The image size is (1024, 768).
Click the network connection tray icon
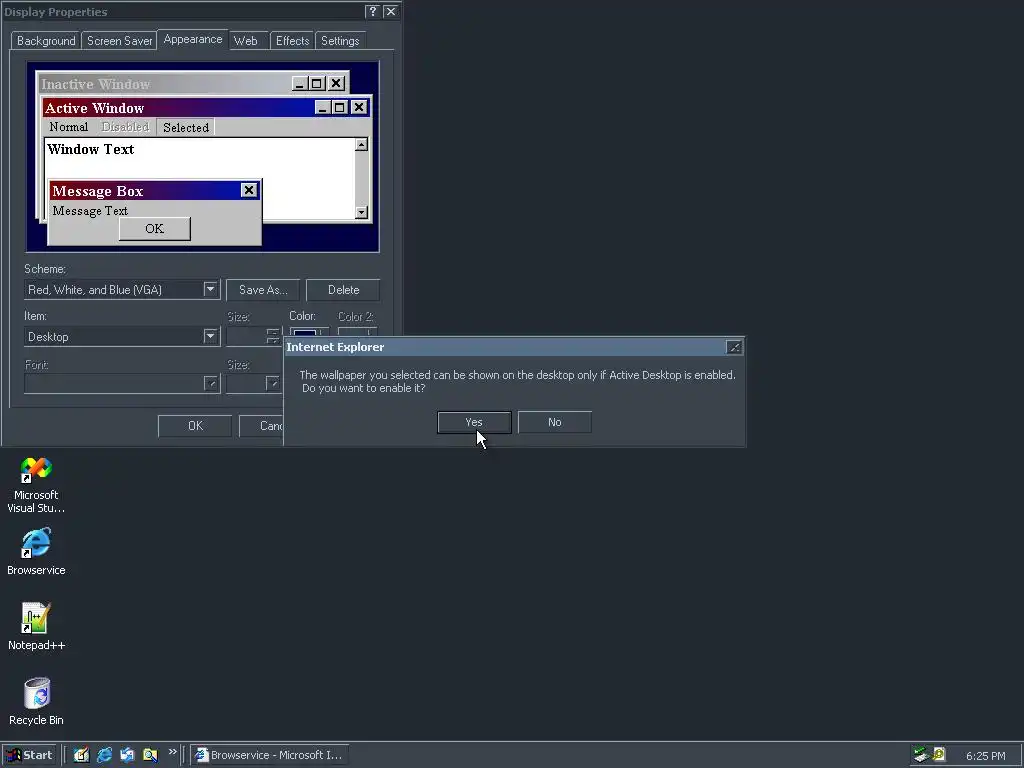[x=921, y=755]
